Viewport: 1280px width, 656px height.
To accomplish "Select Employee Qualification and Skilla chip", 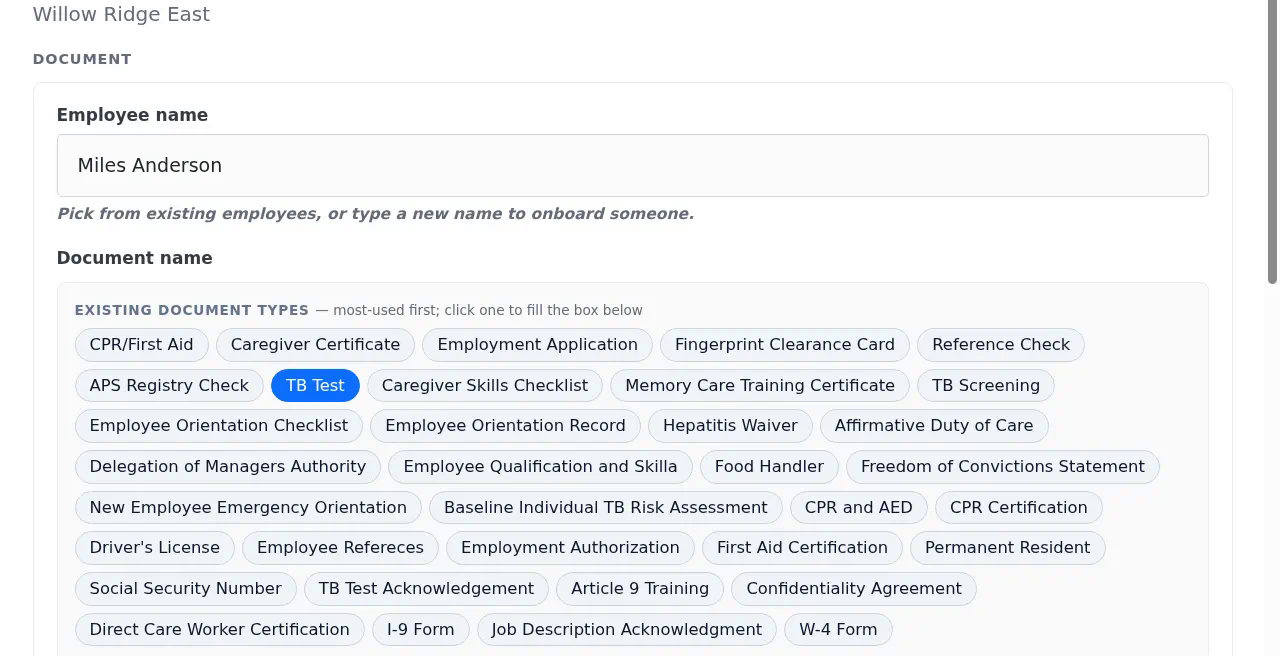I will tap(540, 466).
